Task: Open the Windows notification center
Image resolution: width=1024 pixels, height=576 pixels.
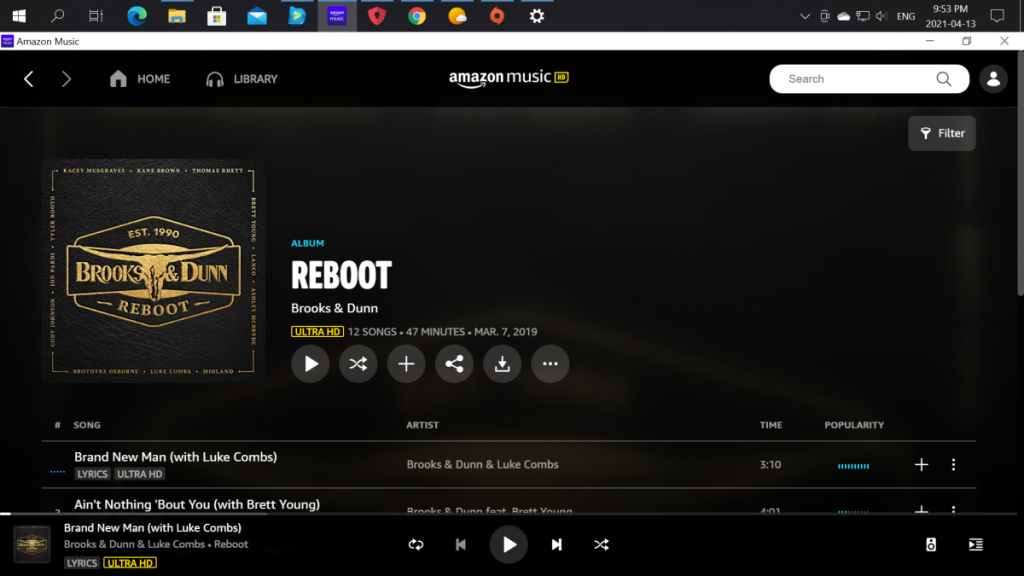Action: point(997,16)
